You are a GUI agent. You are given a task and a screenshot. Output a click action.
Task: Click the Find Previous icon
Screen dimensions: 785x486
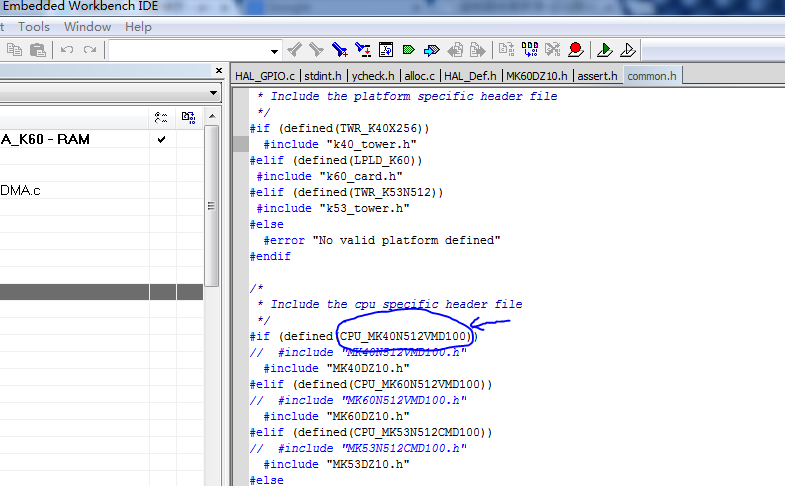(x=294, y=50)
